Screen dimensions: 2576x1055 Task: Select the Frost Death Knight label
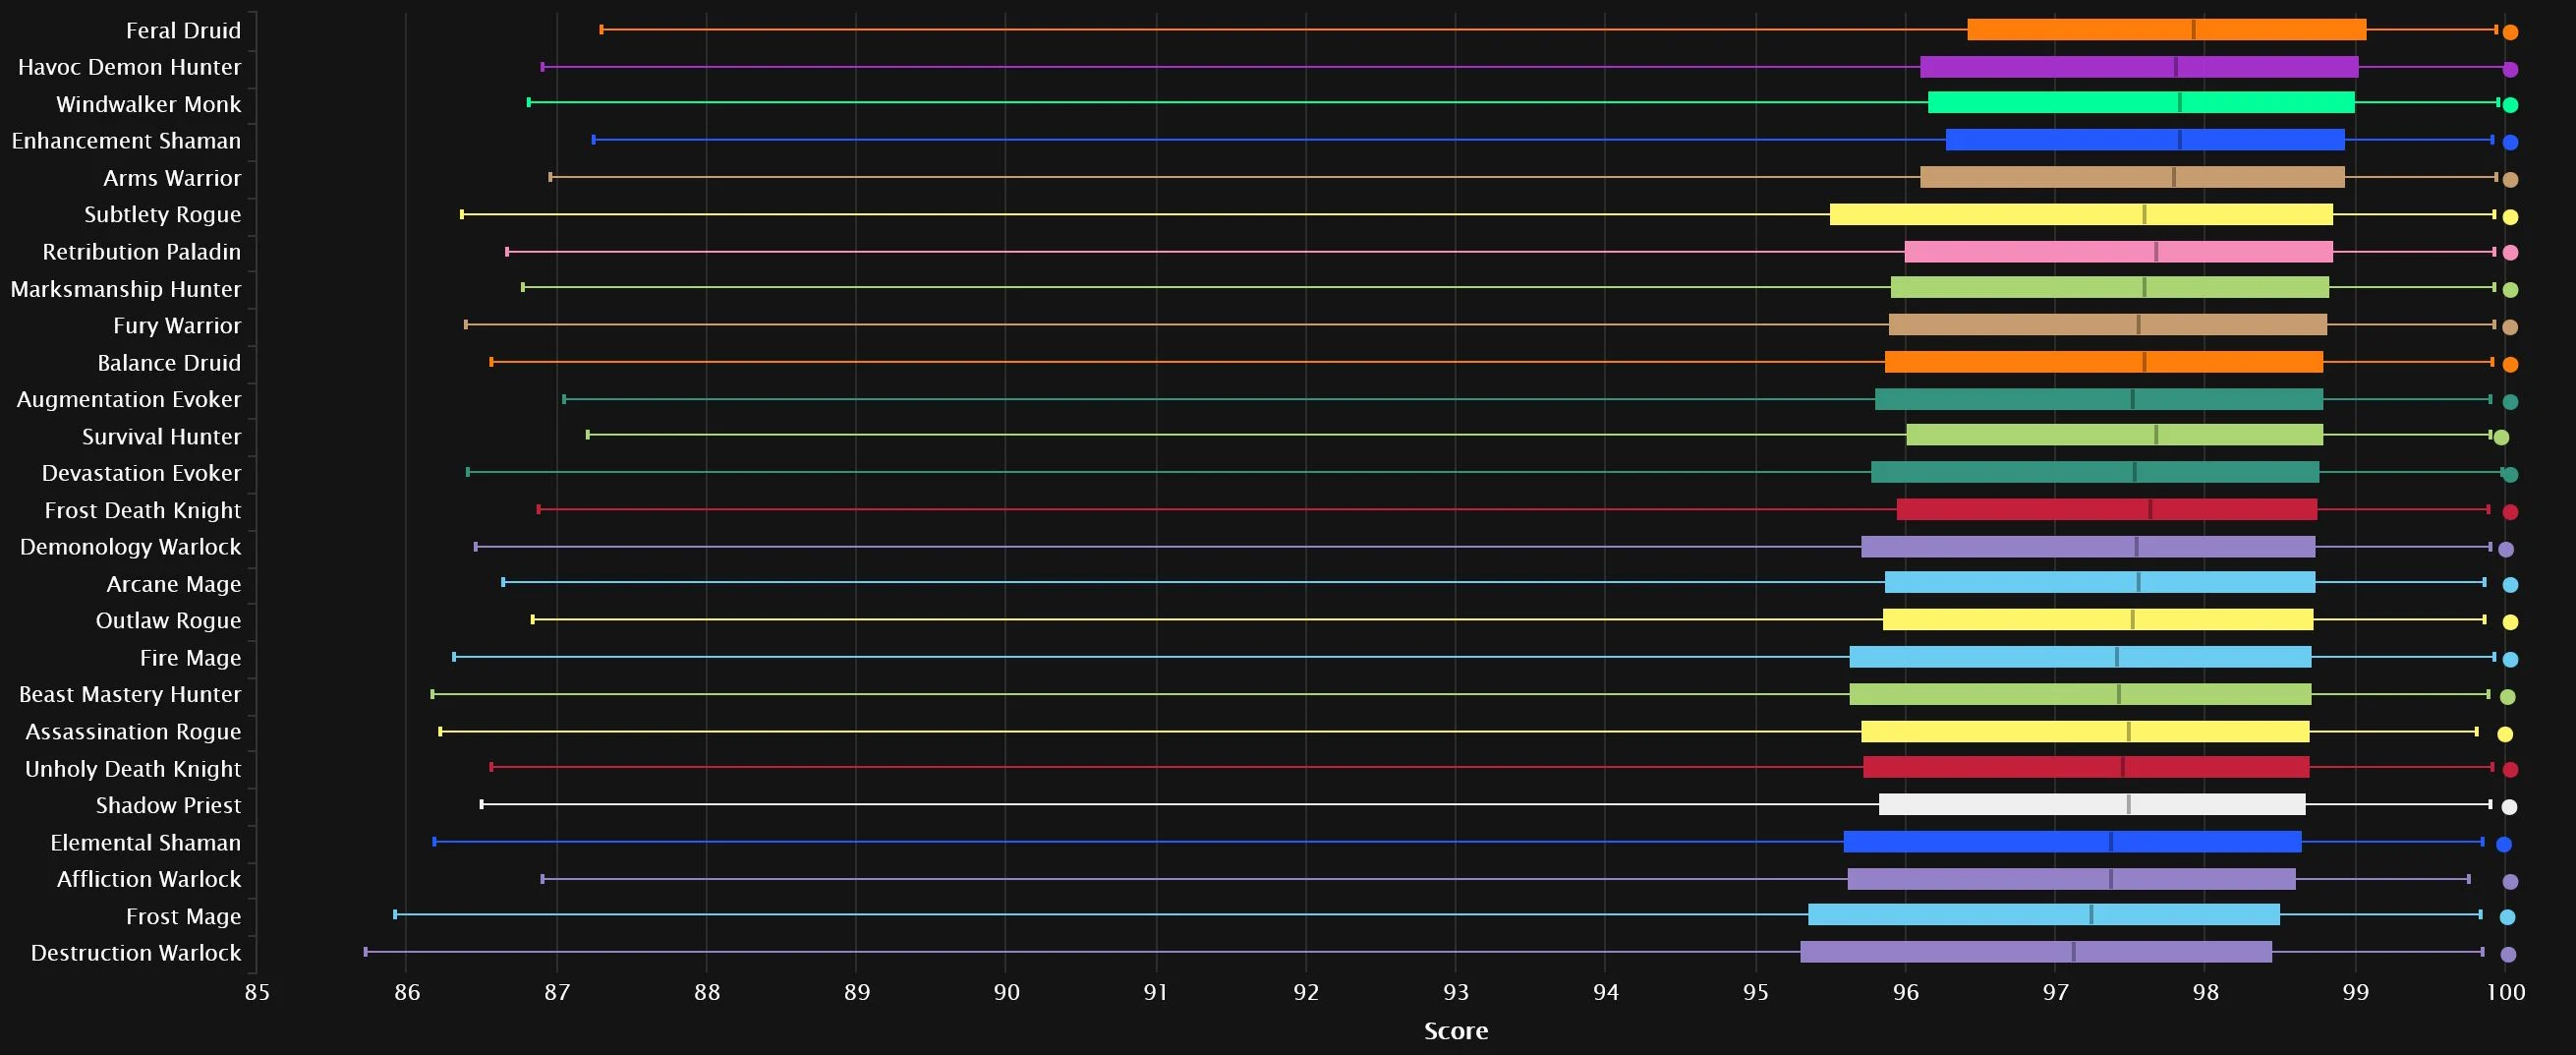point(143,510)
